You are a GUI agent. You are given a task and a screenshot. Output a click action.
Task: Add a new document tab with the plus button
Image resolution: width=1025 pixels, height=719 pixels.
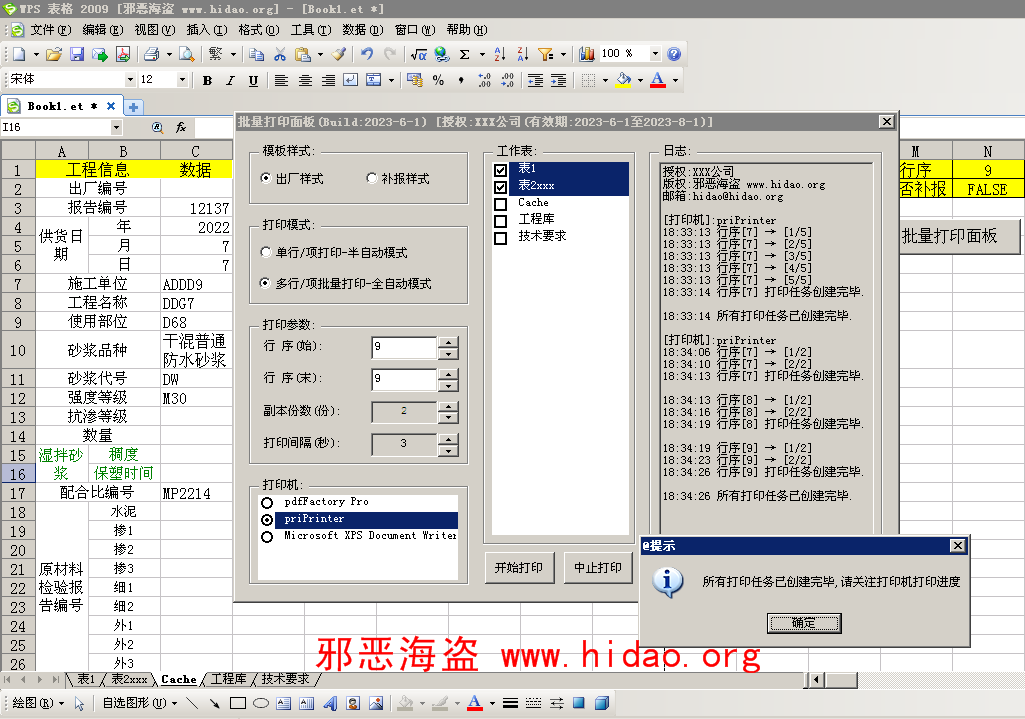pos(133,107)
